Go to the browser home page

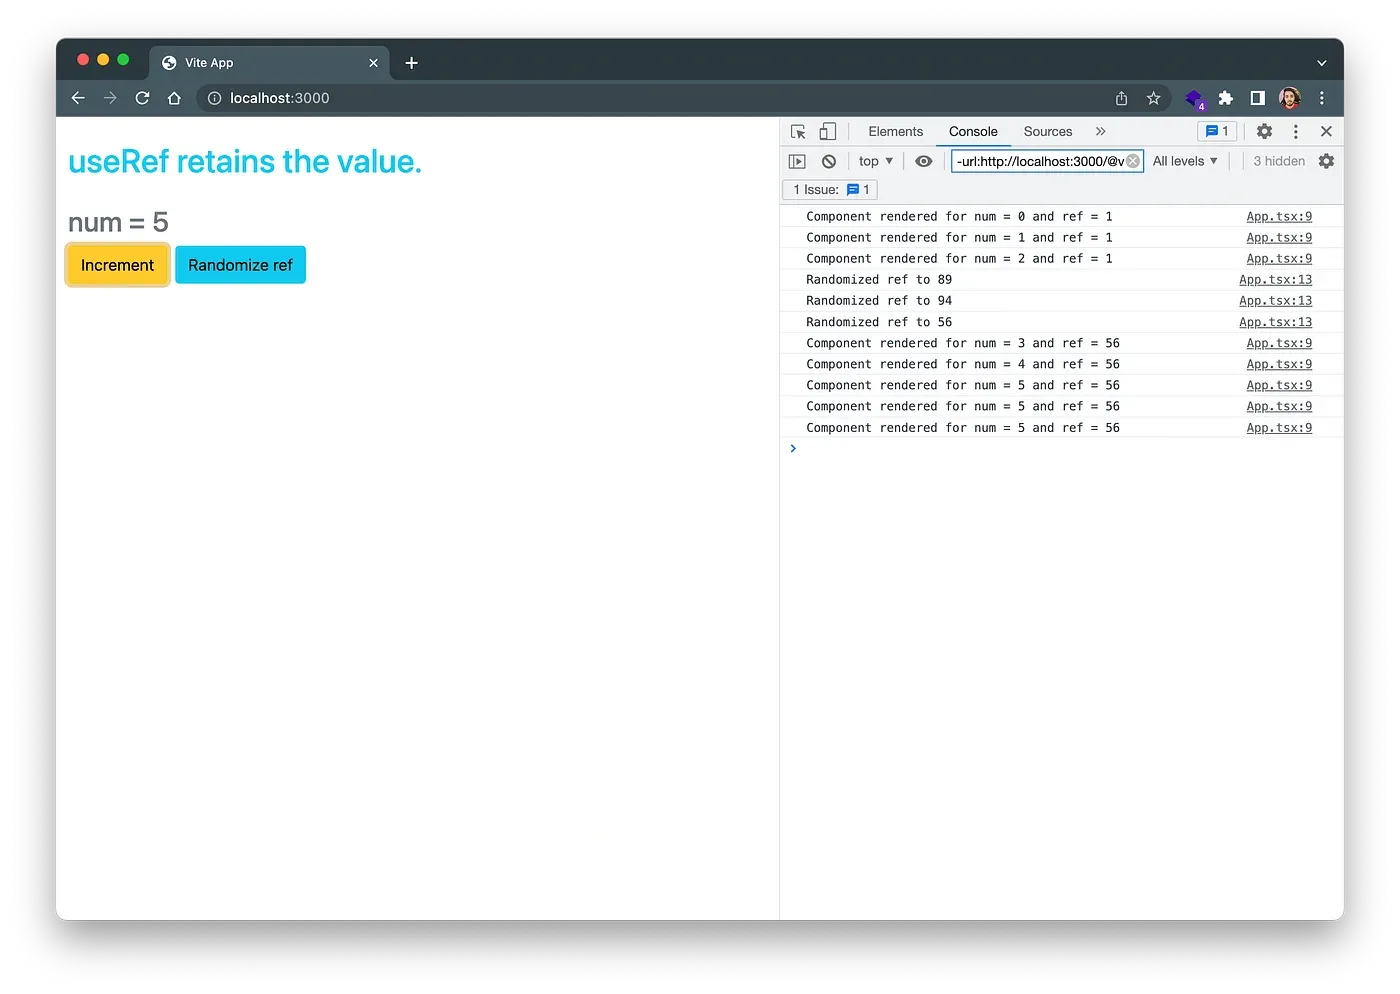[x=174, y=98]
